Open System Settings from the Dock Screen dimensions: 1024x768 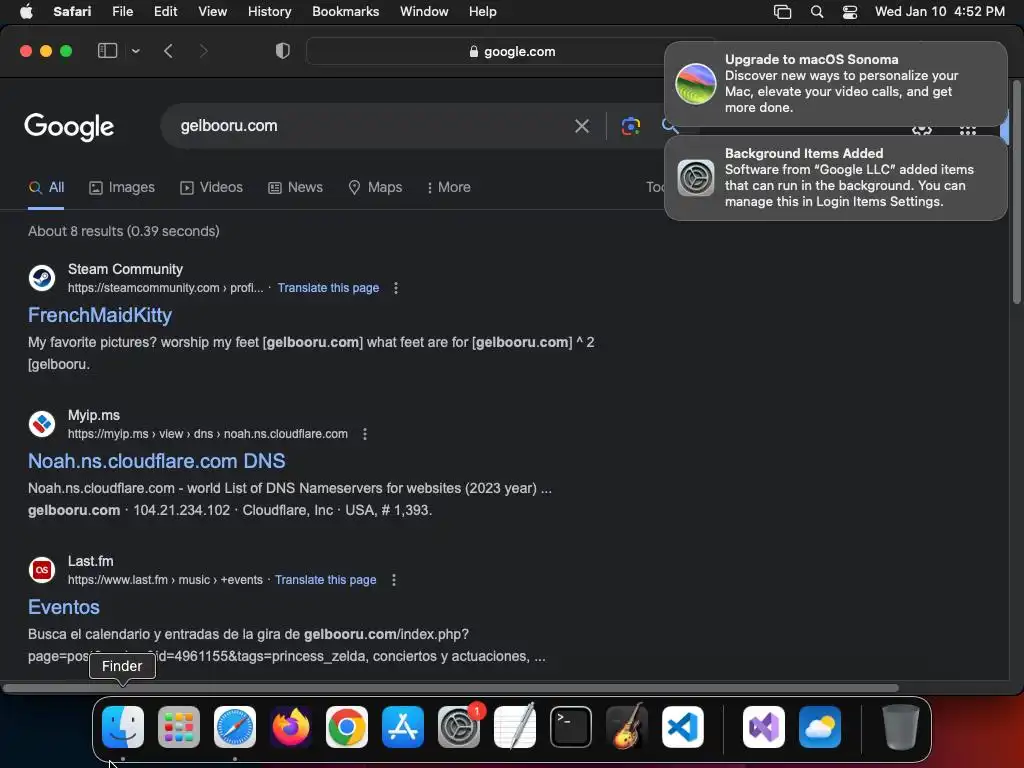pyautogui.click(x=458, y=726)
